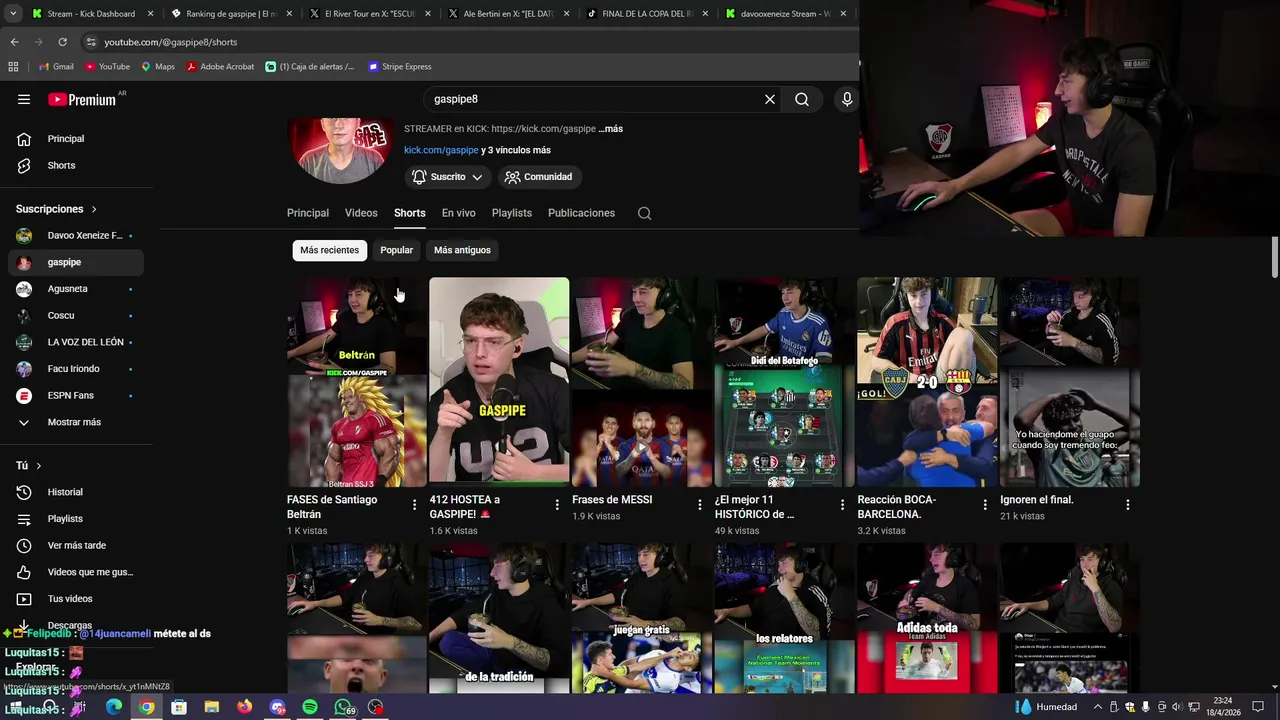Expand Mostrar más in subscriptions list
This screenshot has height=720, width=1280.
coord(76,422)
